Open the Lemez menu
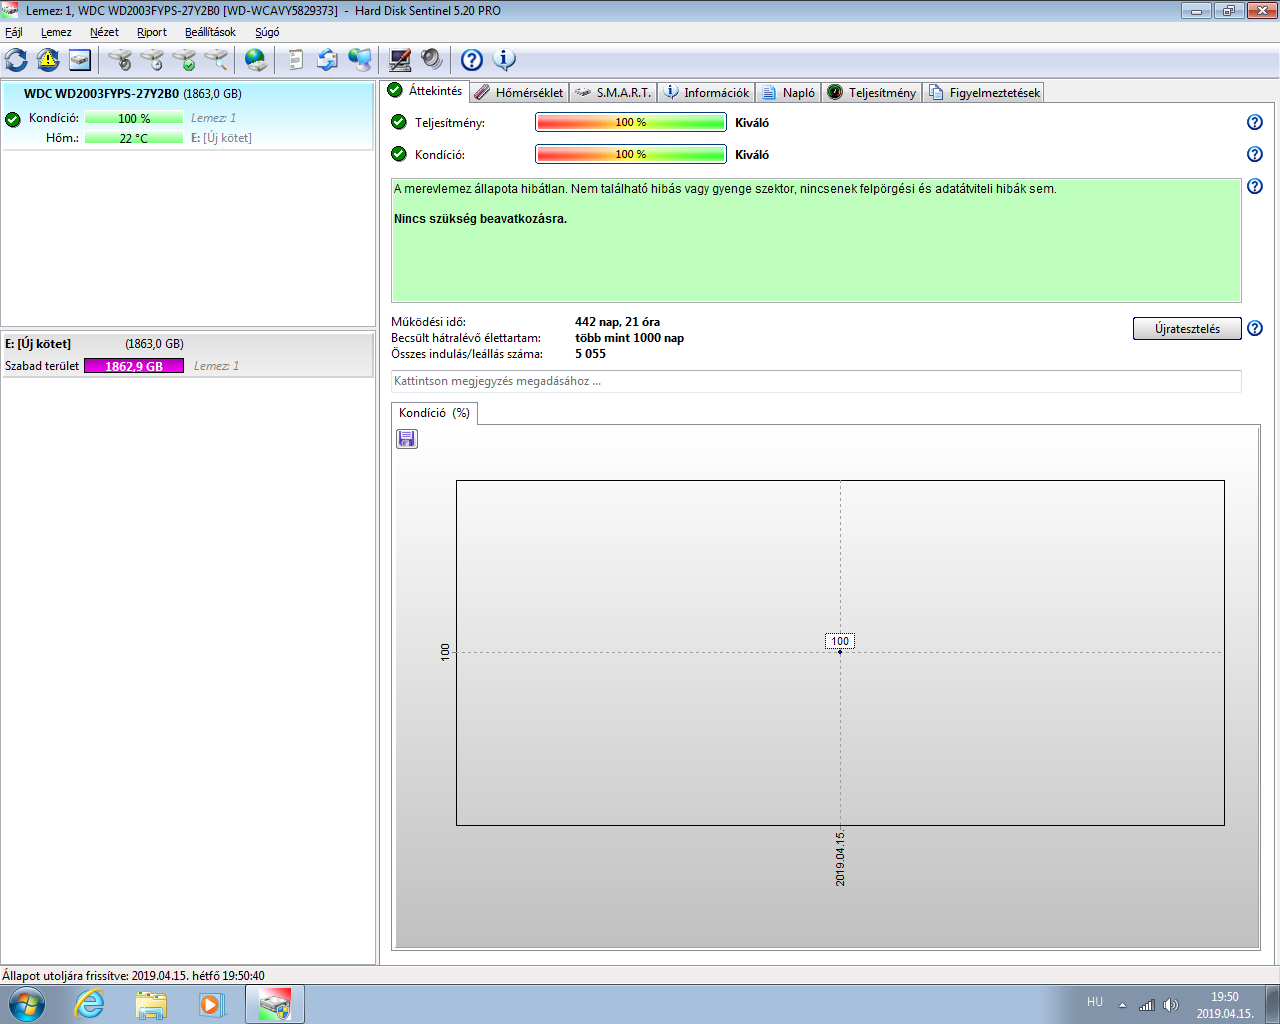 tap(56, 32)
